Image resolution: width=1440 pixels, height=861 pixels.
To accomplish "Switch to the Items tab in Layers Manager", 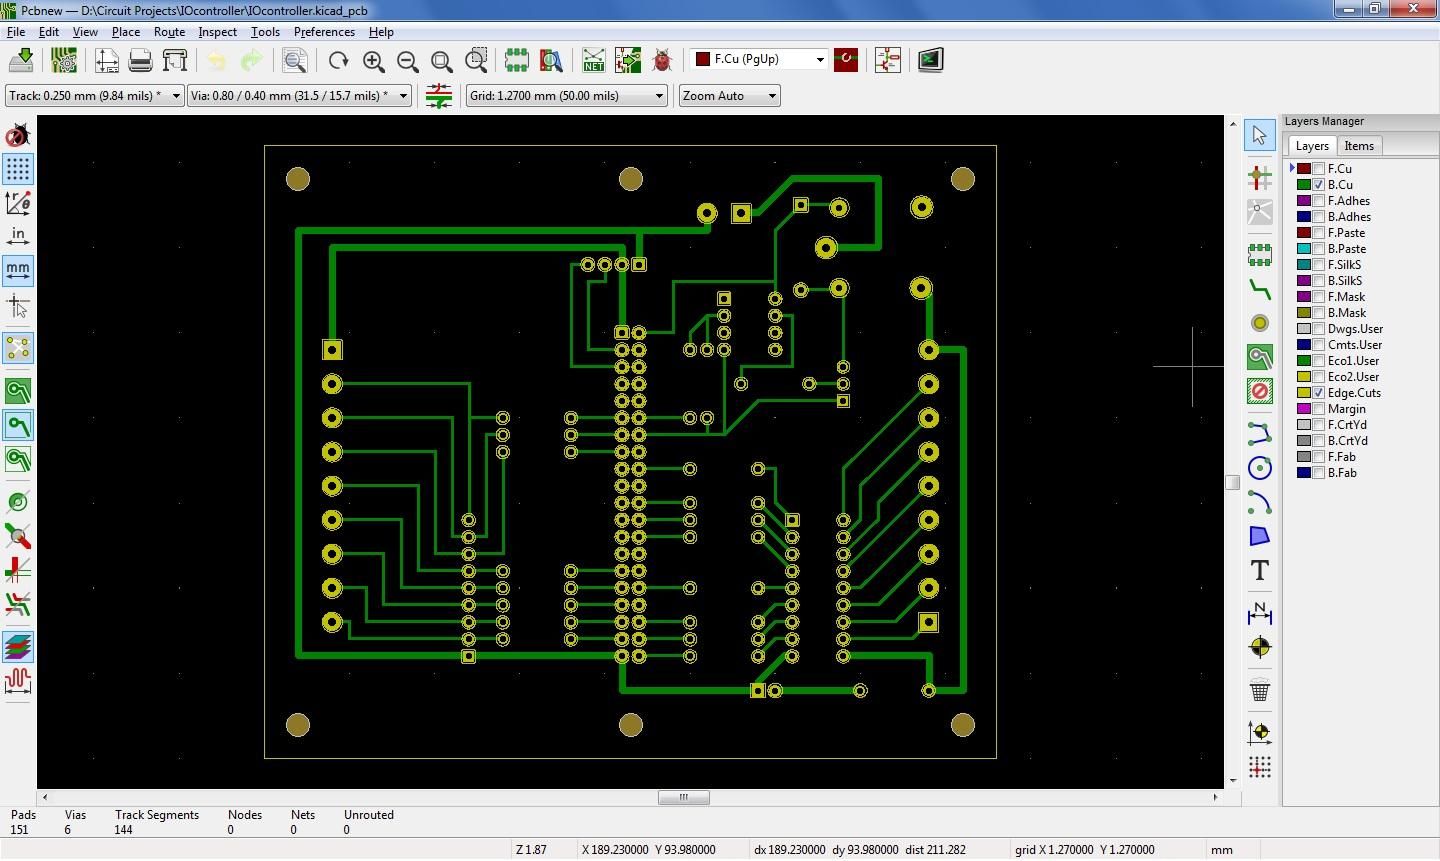I will coord(1359,145).
